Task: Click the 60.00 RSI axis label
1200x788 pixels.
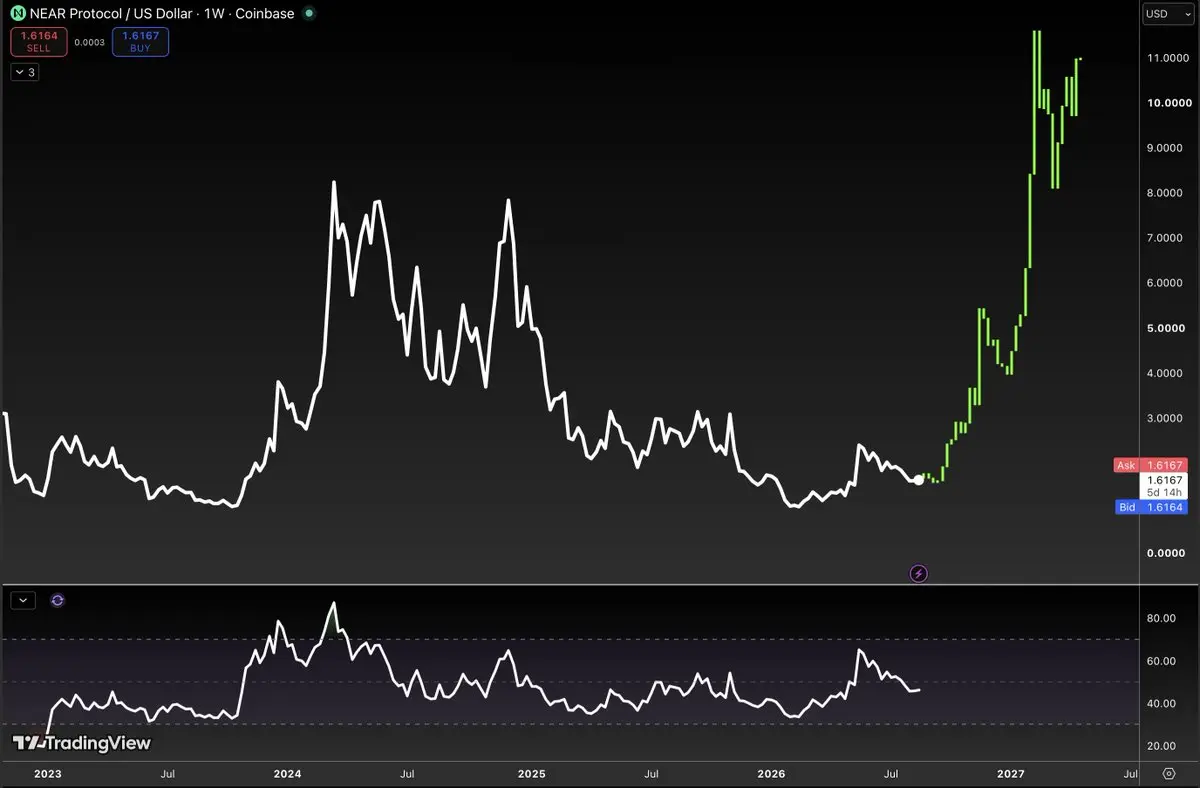Action: point(1160,661)
